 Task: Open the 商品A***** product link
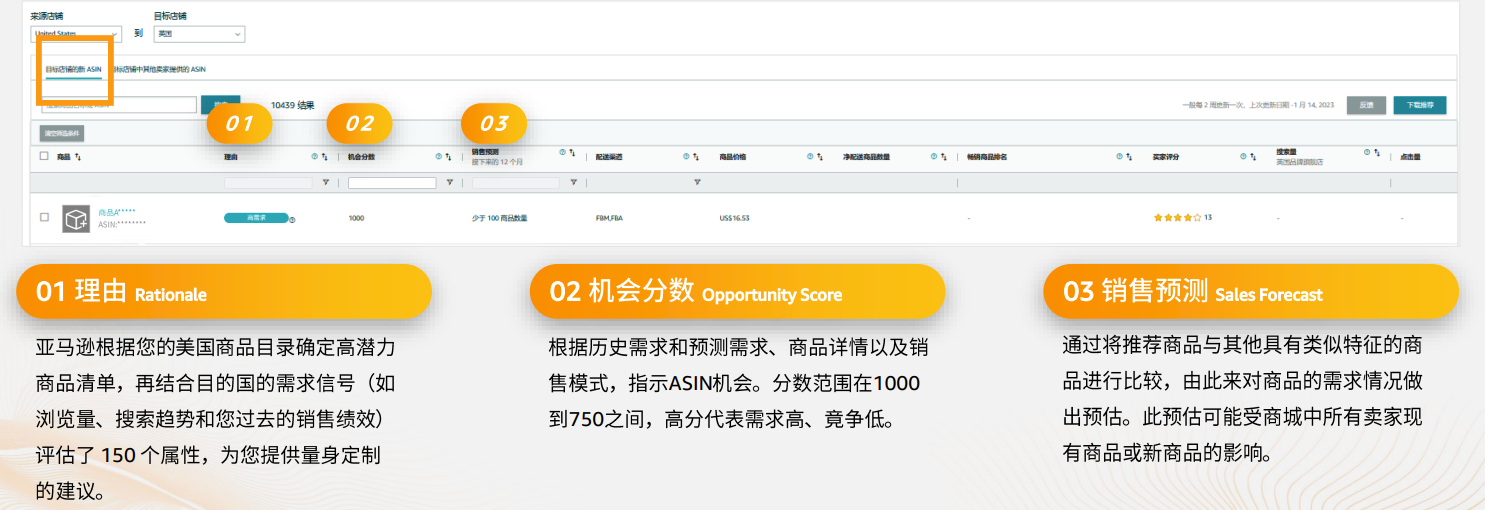point(116,213)
